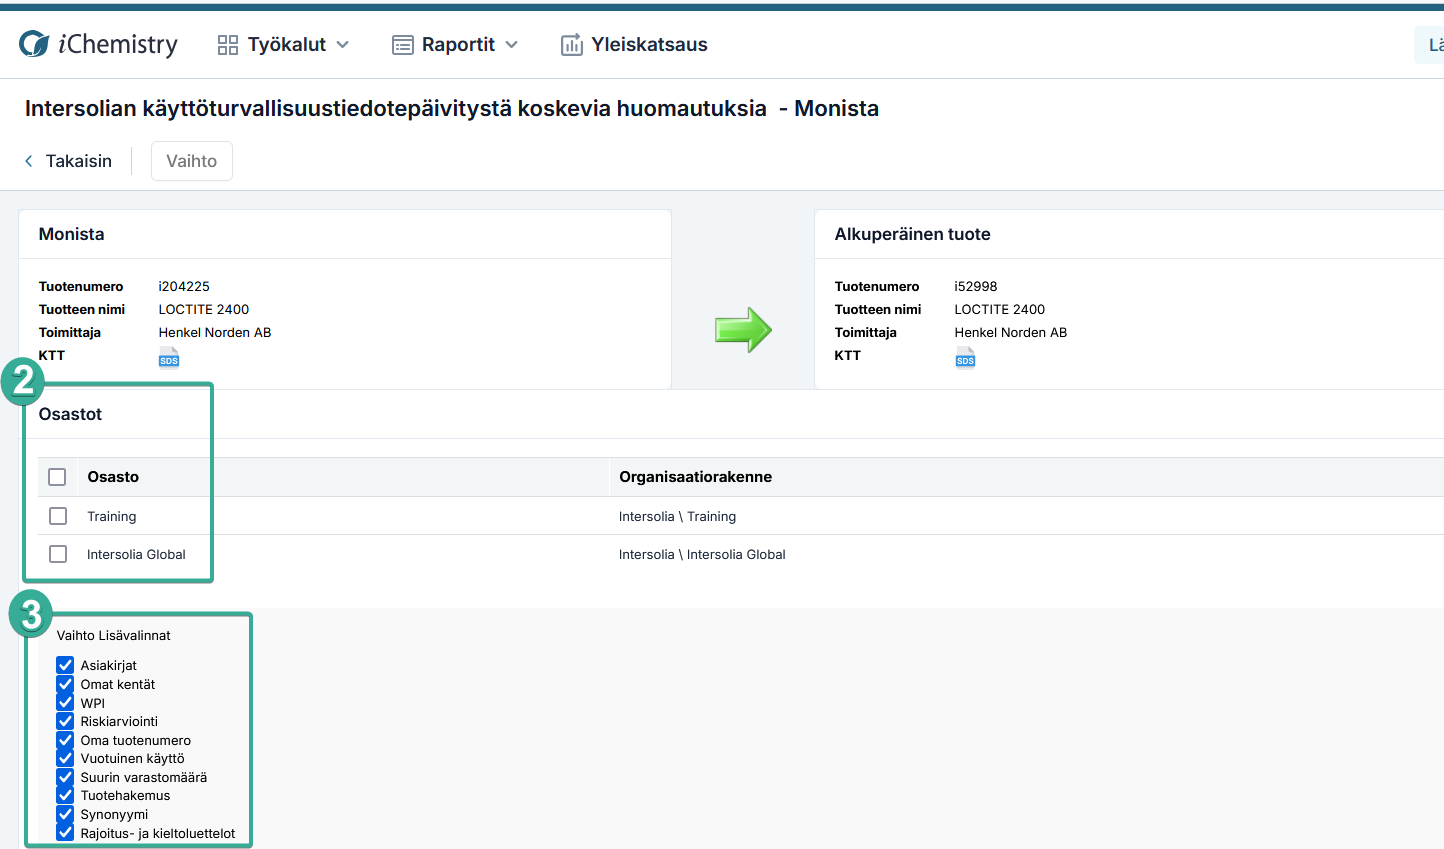Click Henkel Norden AB in Monista panel

215,332
